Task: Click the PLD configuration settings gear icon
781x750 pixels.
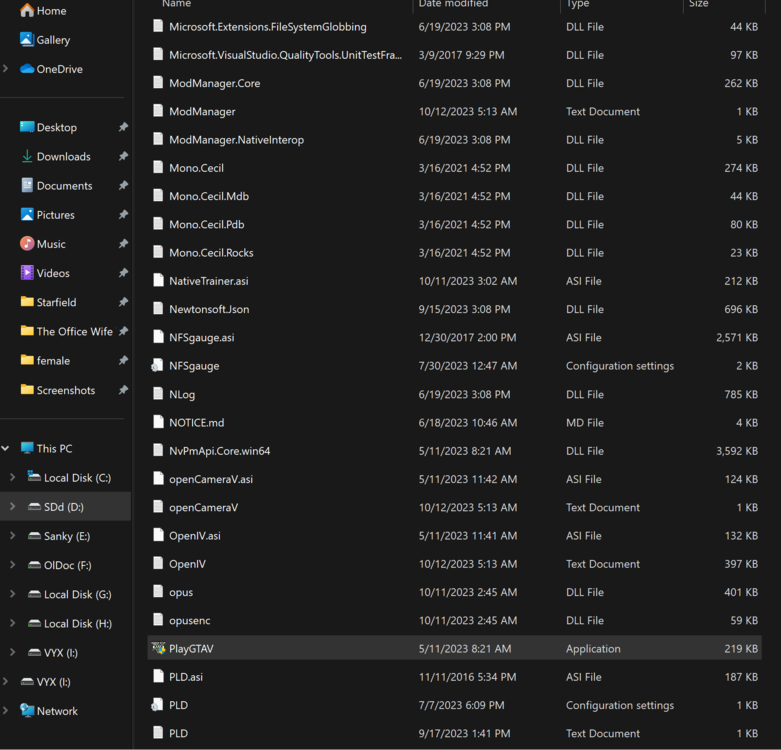Action: click(157, 705)
